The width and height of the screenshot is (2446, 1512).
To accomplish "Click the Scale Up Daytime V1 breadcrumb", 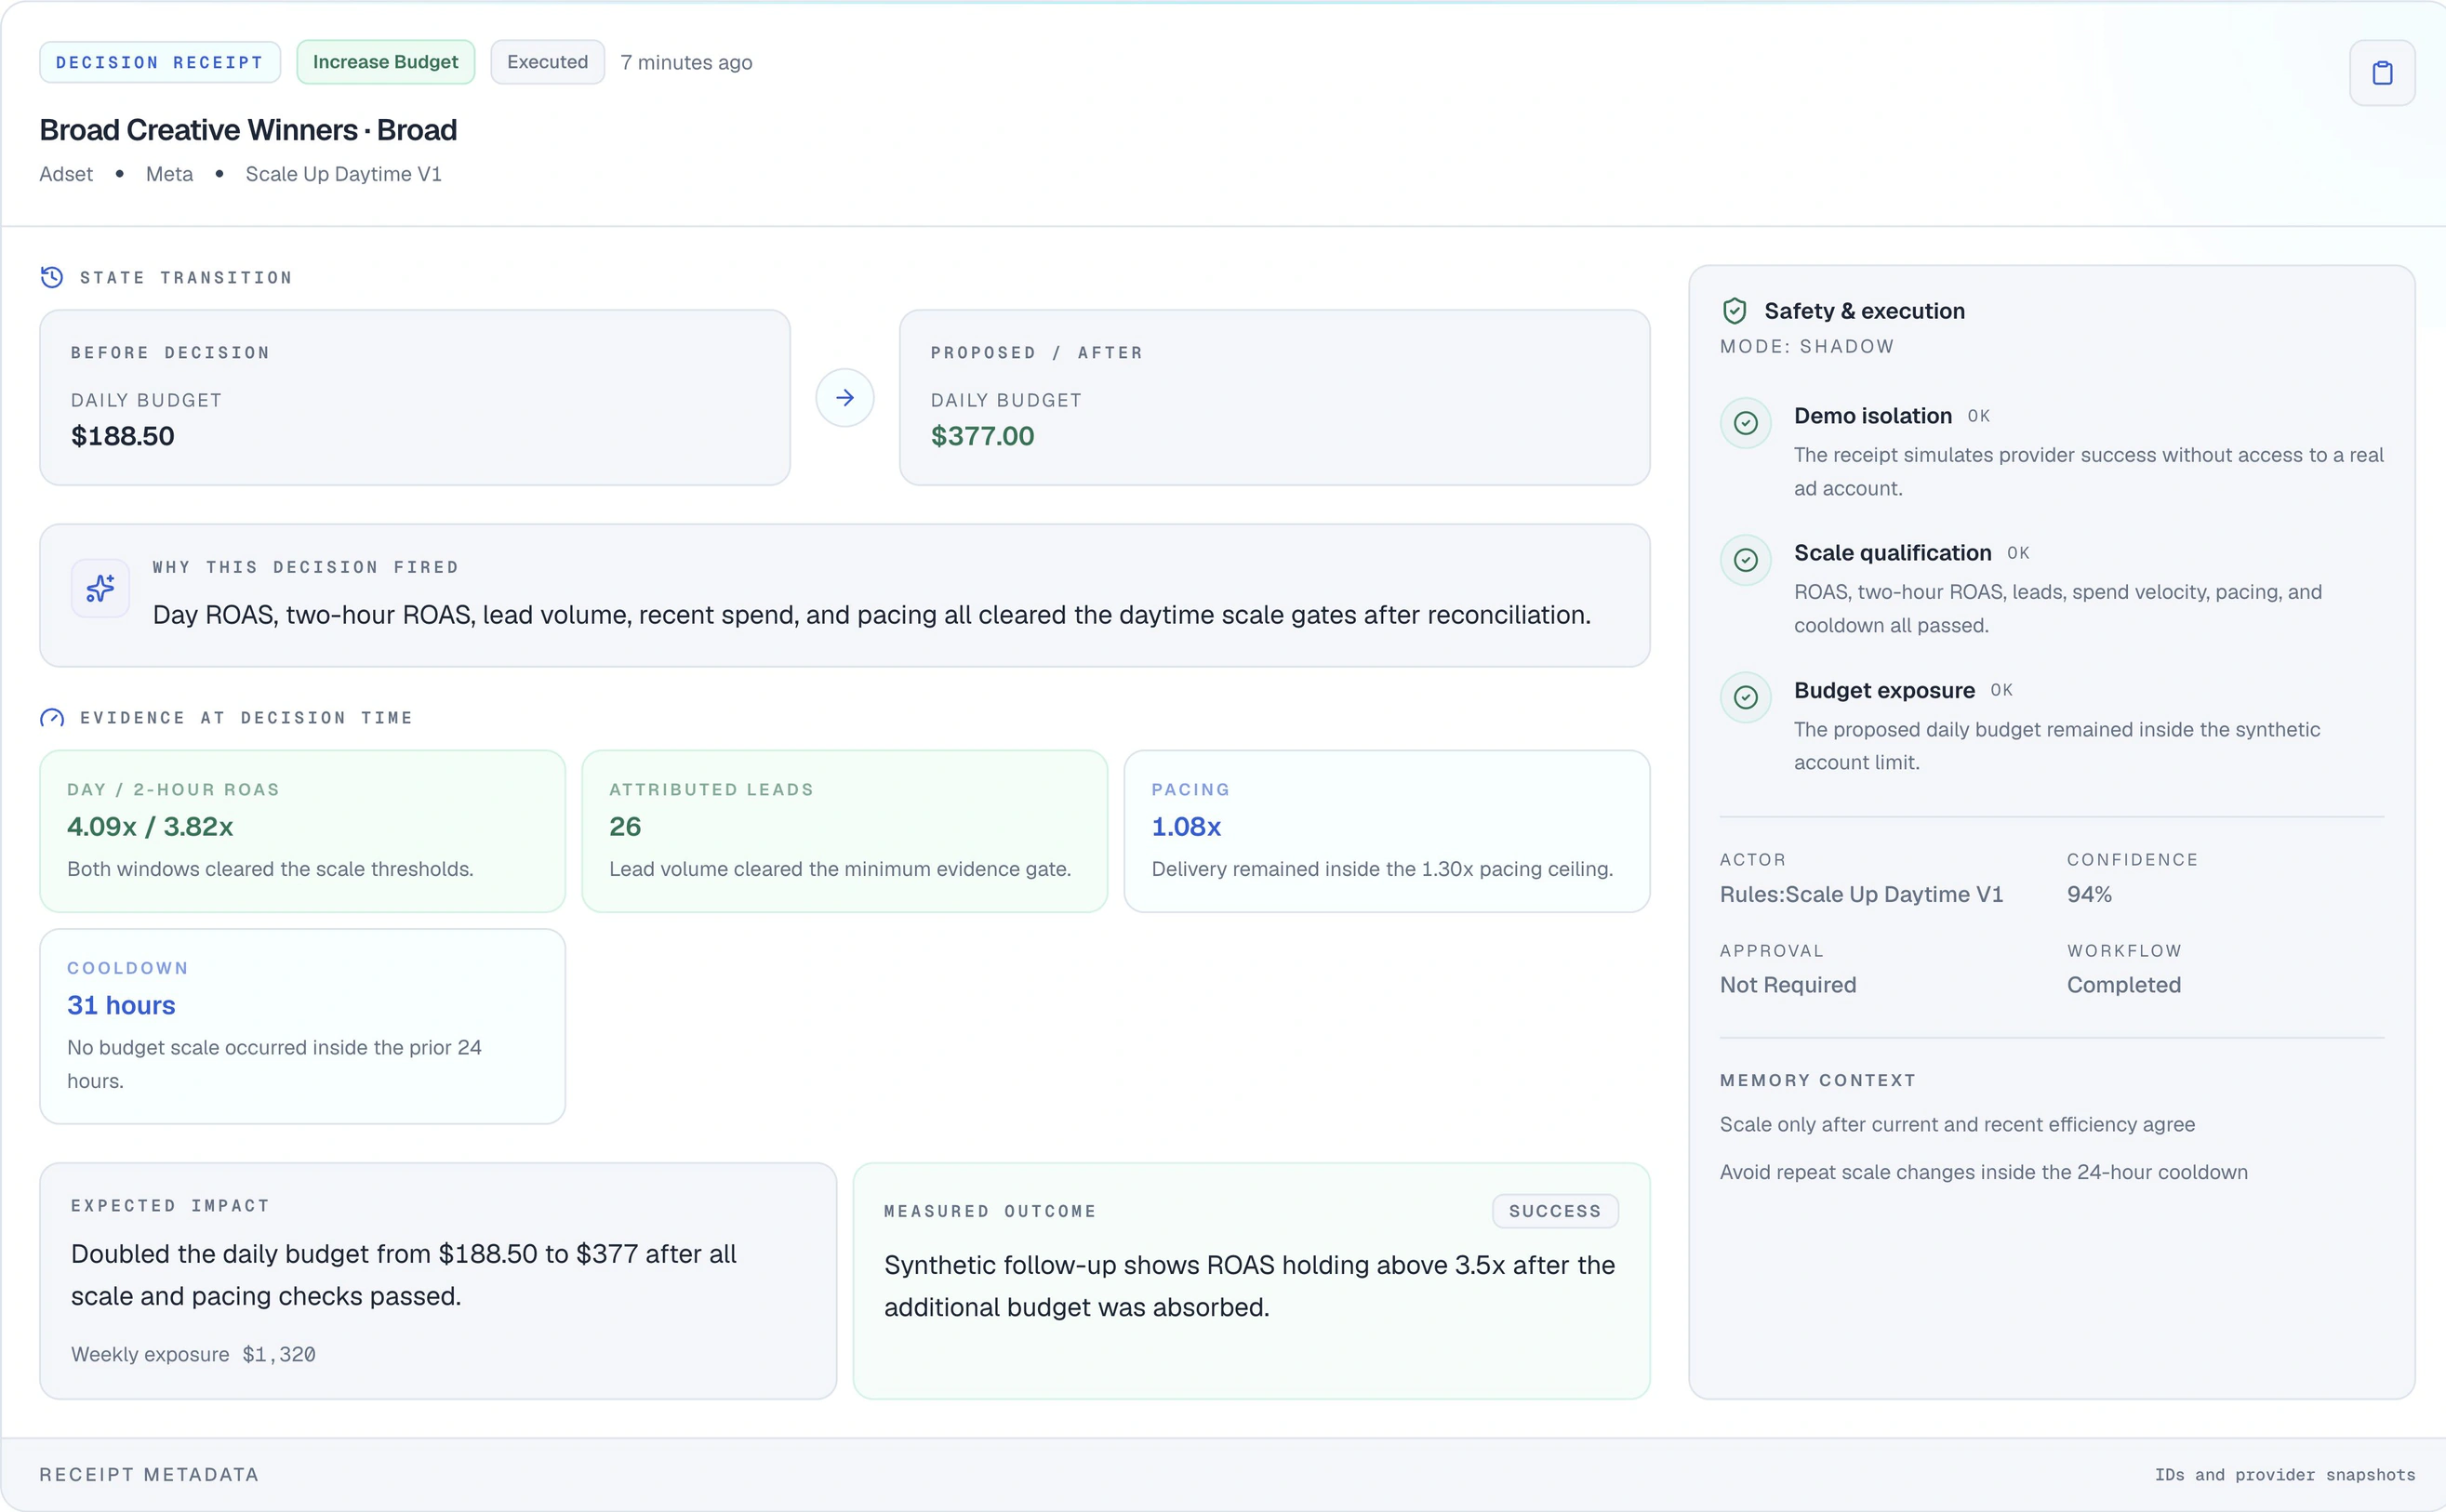I will [343, 174].
